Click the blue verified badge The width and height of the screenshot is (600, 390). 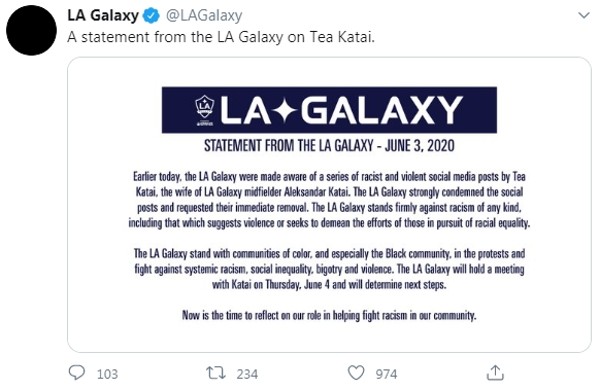pos(151,16)
